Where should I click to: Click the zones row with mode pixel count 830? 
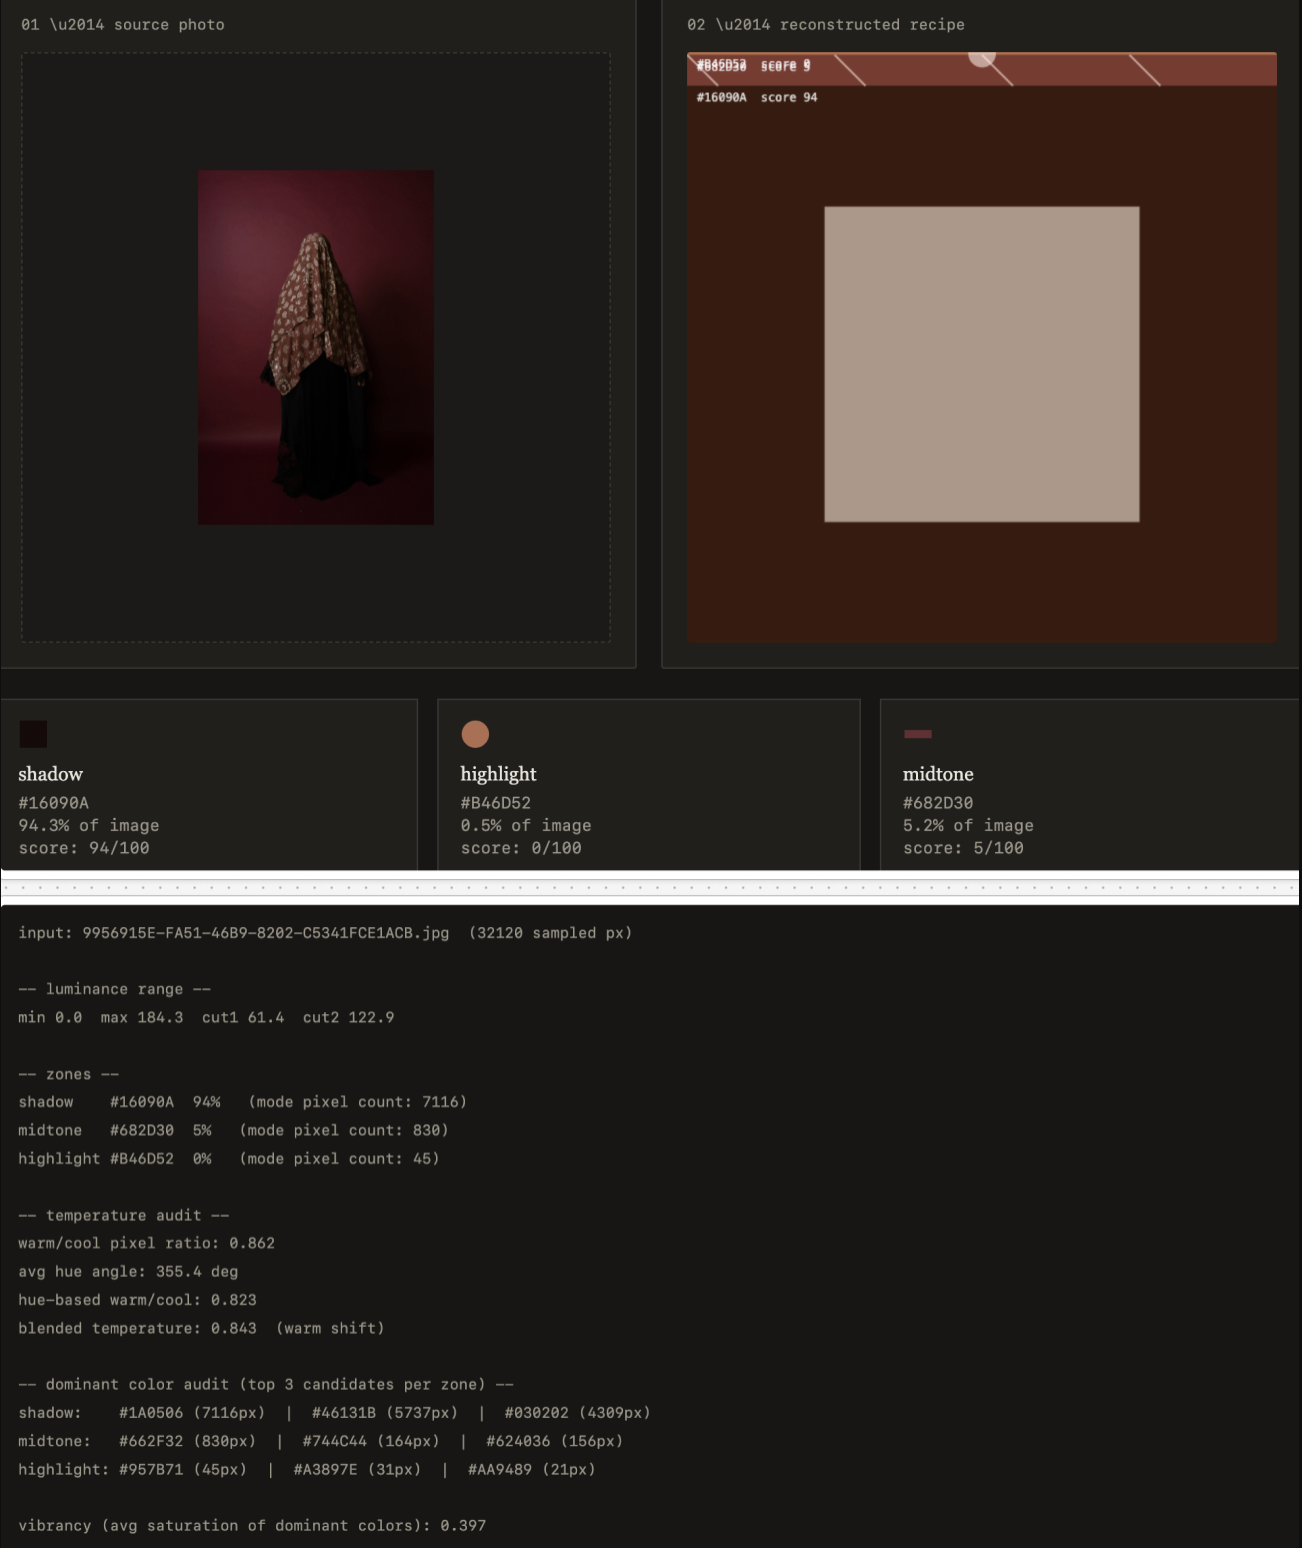pyautogui.click(x=233, y=1130)
